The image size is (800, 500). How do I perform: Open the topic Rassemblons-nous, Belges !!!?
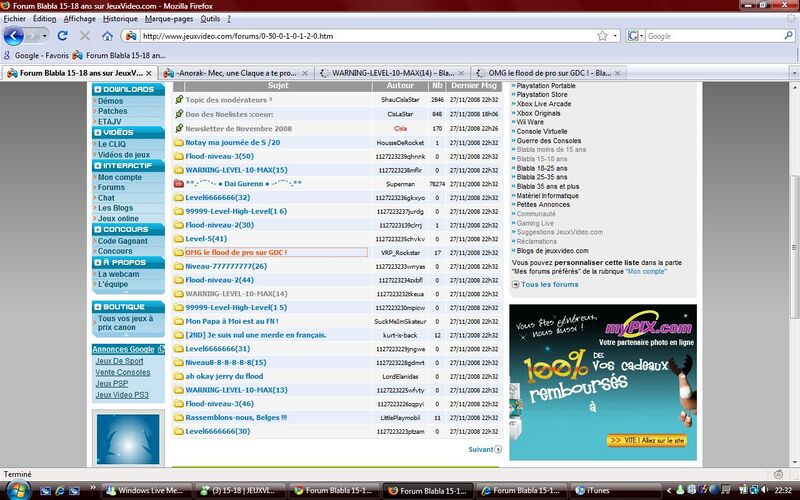(x=236, y=417)
